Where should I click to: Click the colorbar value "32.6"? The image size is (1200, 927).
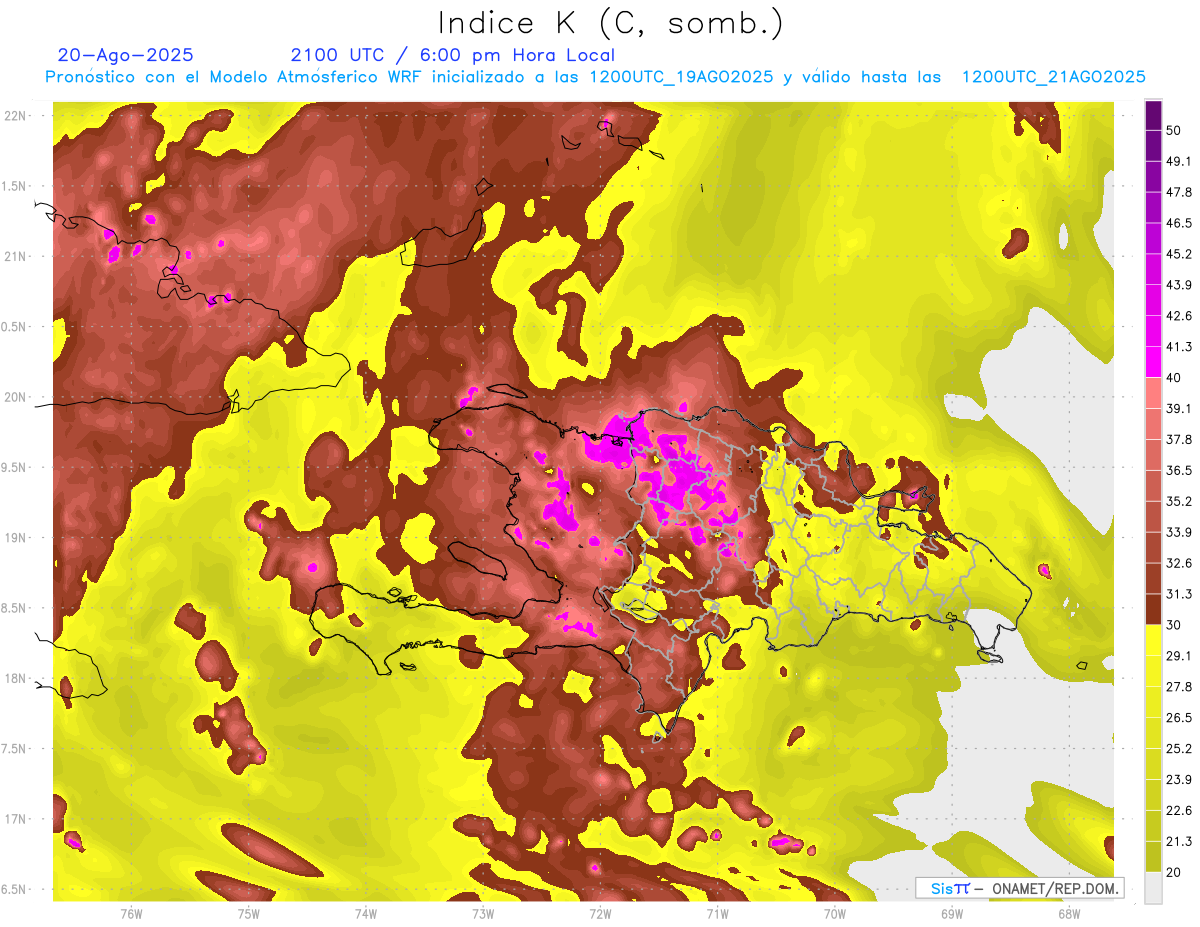pyautogui.click(x=1178, y=563)
